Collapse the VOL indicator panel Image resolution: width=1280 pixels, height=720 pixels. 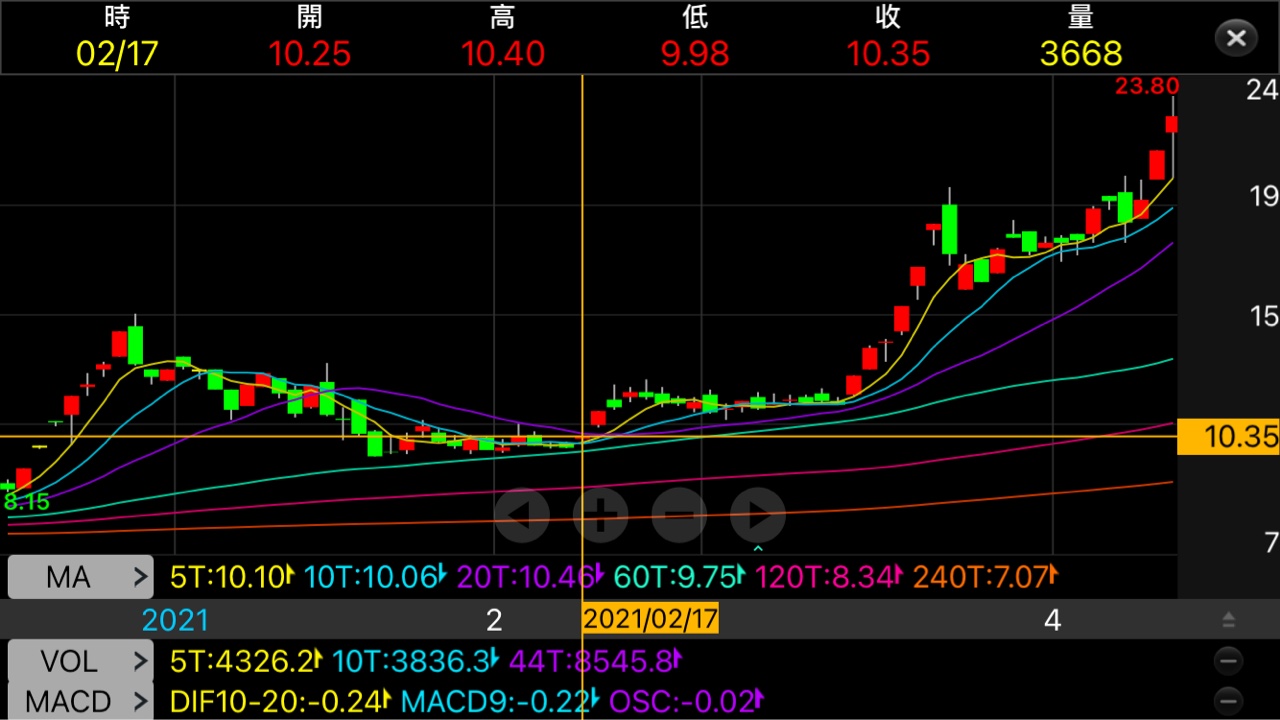pyautogui.click(x=1228, y=661)
